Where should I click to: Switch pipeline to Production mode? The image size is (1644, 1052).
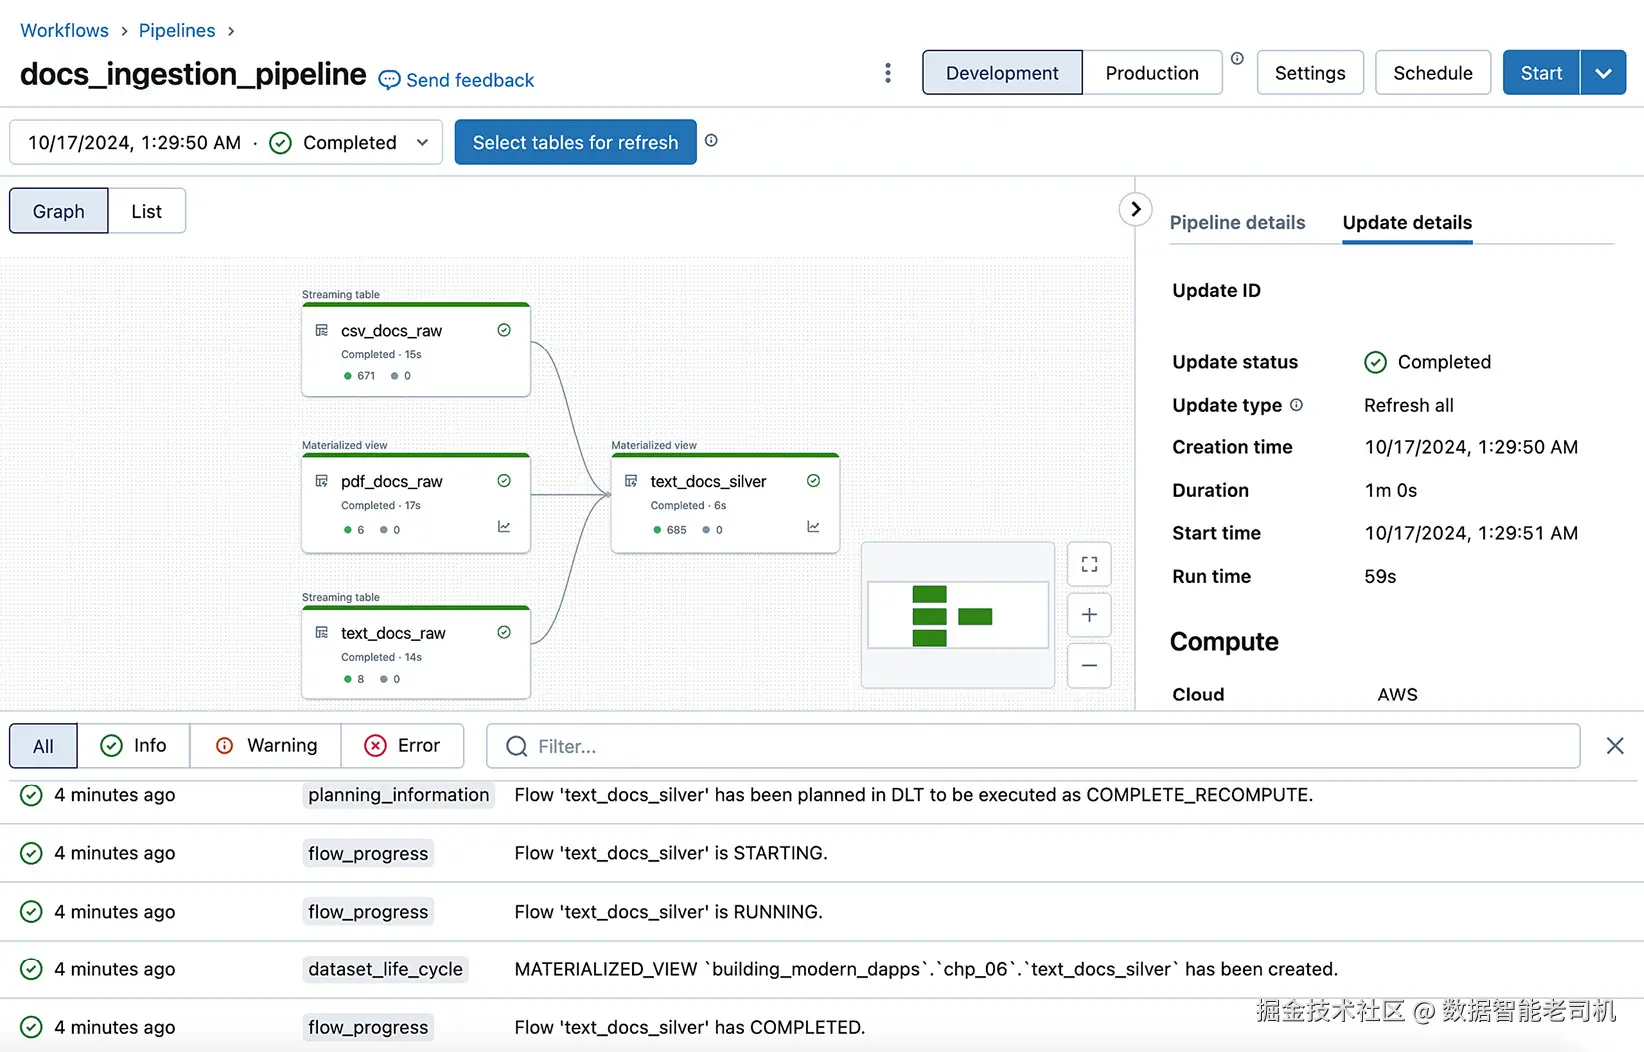[1152, 73]
